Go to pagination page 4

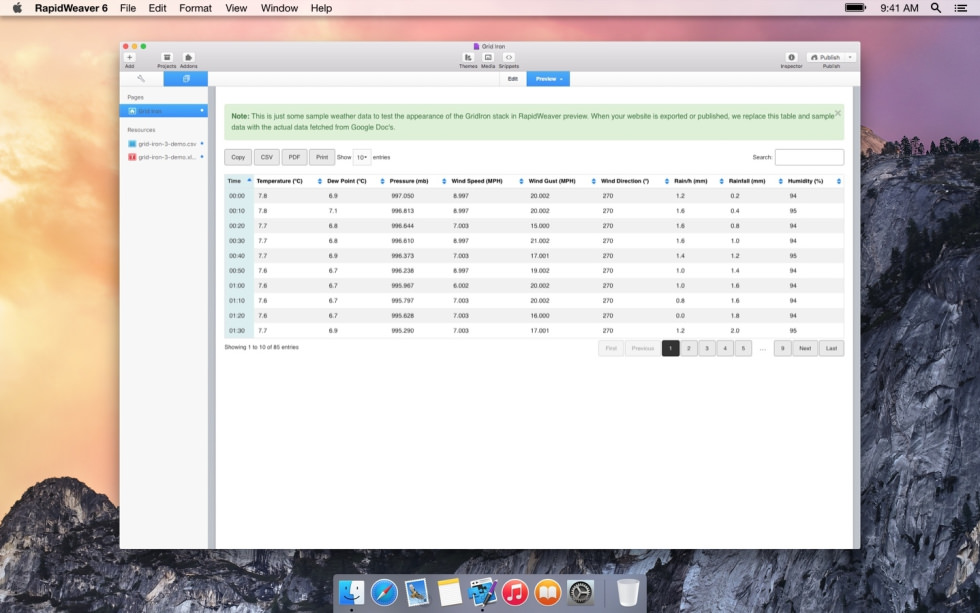(725, 349)
